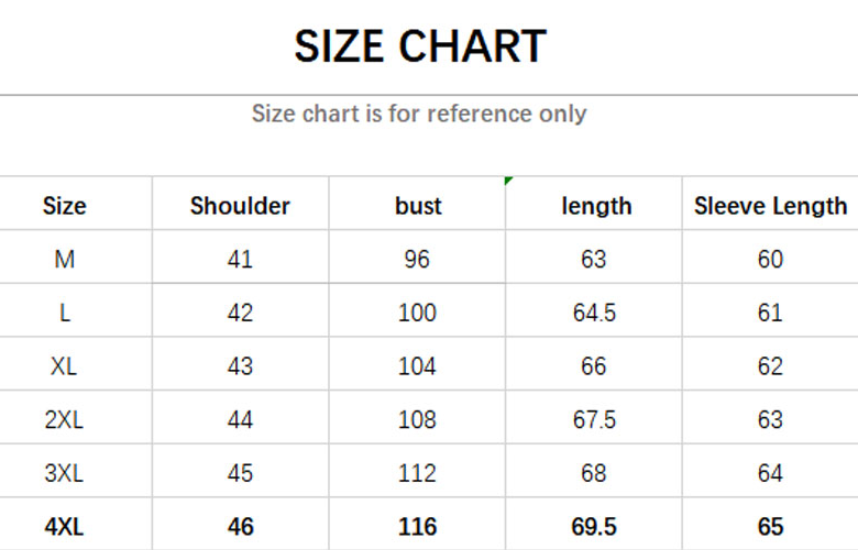The width and height of the screenshot is (868, 550).
Task: Click the 'Size chart is for reference only' text
Action: 418,114
